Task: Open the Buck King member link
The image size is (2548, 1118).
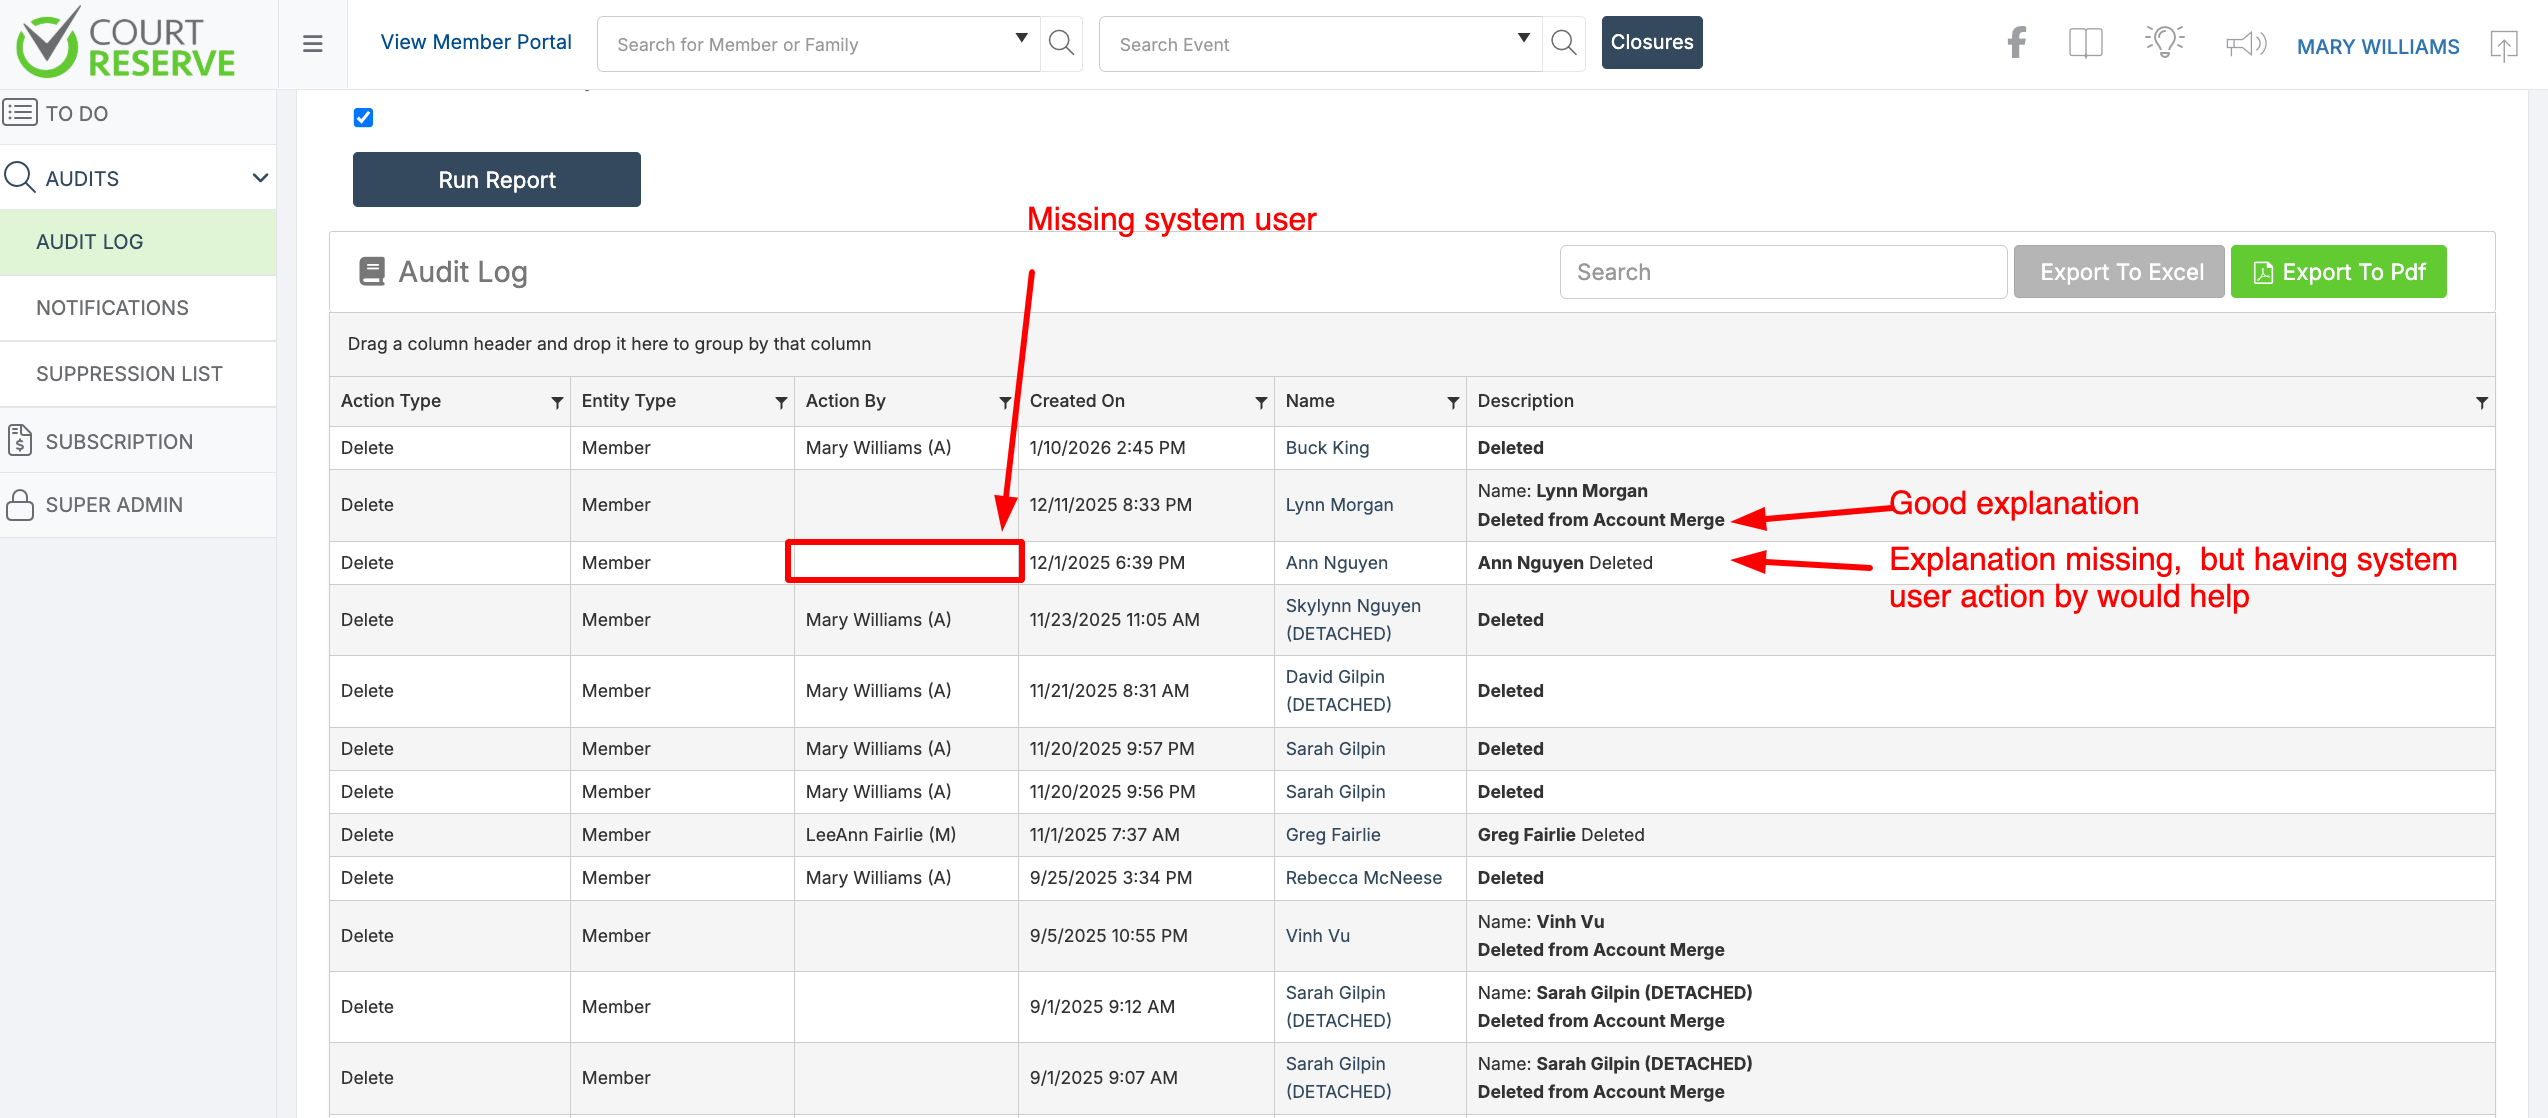Action: click(x=1327, y=448)
